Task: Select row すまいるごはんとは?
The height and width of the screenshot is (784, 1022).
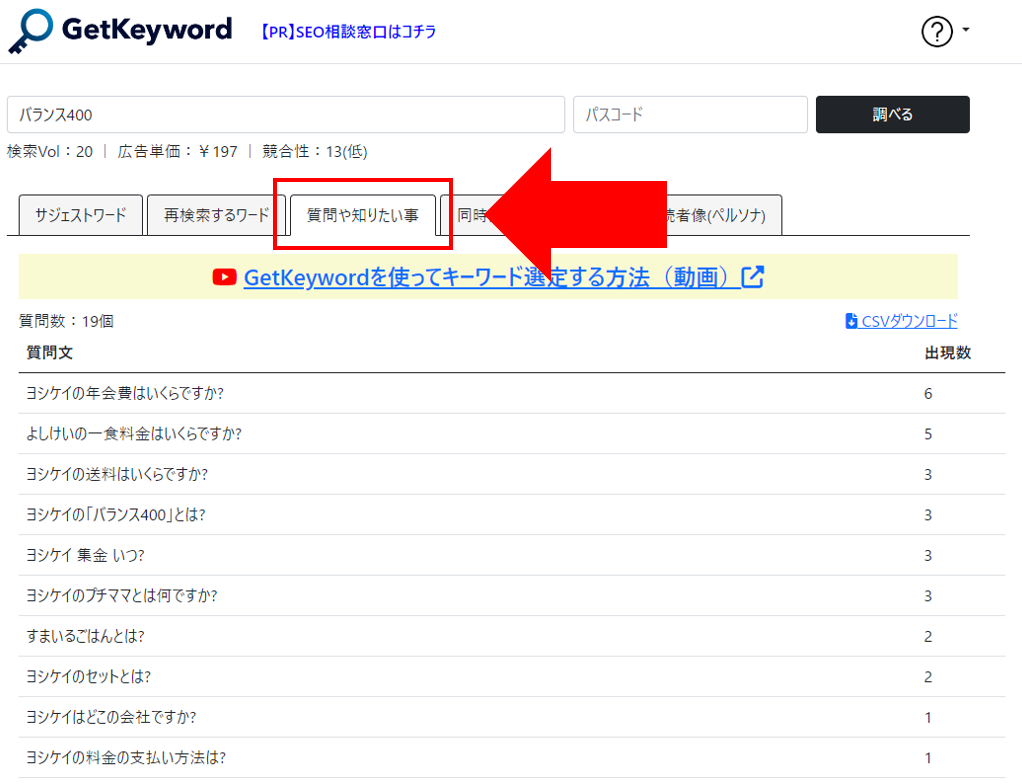Action: pyautogui.click(x=512, y=635)
